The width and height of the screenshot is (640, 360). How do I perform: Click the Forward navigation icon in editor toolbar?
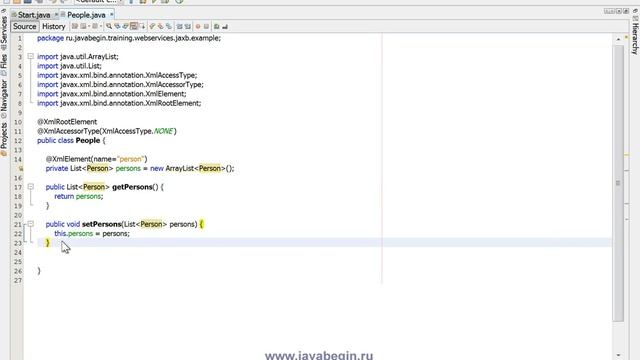pyautogui.click(x=95, y=26)
